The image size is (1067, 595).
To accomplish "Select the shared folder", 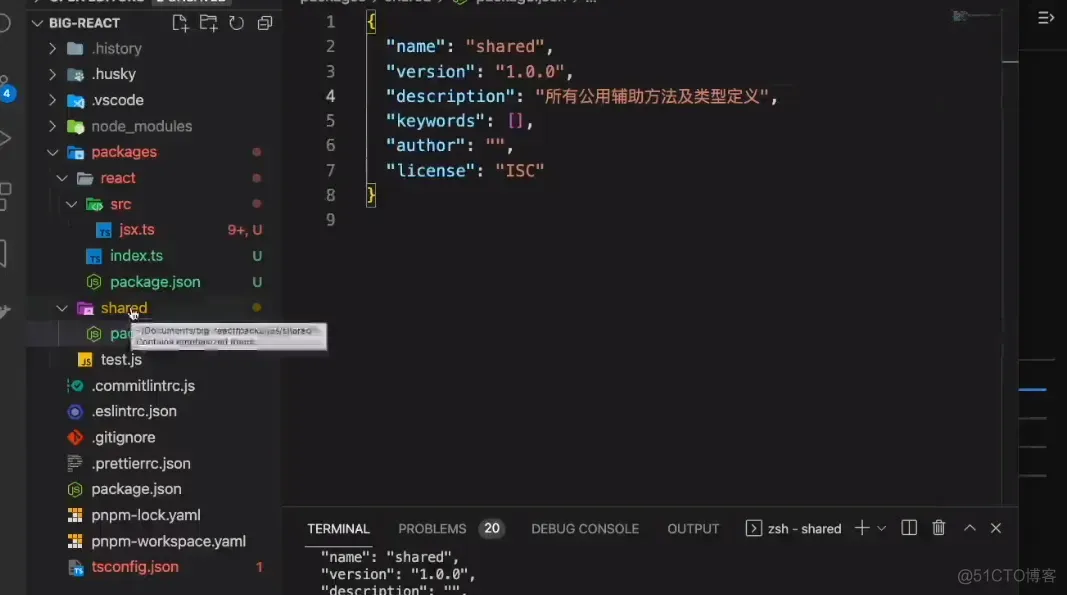I will click(x=123, y=308).
